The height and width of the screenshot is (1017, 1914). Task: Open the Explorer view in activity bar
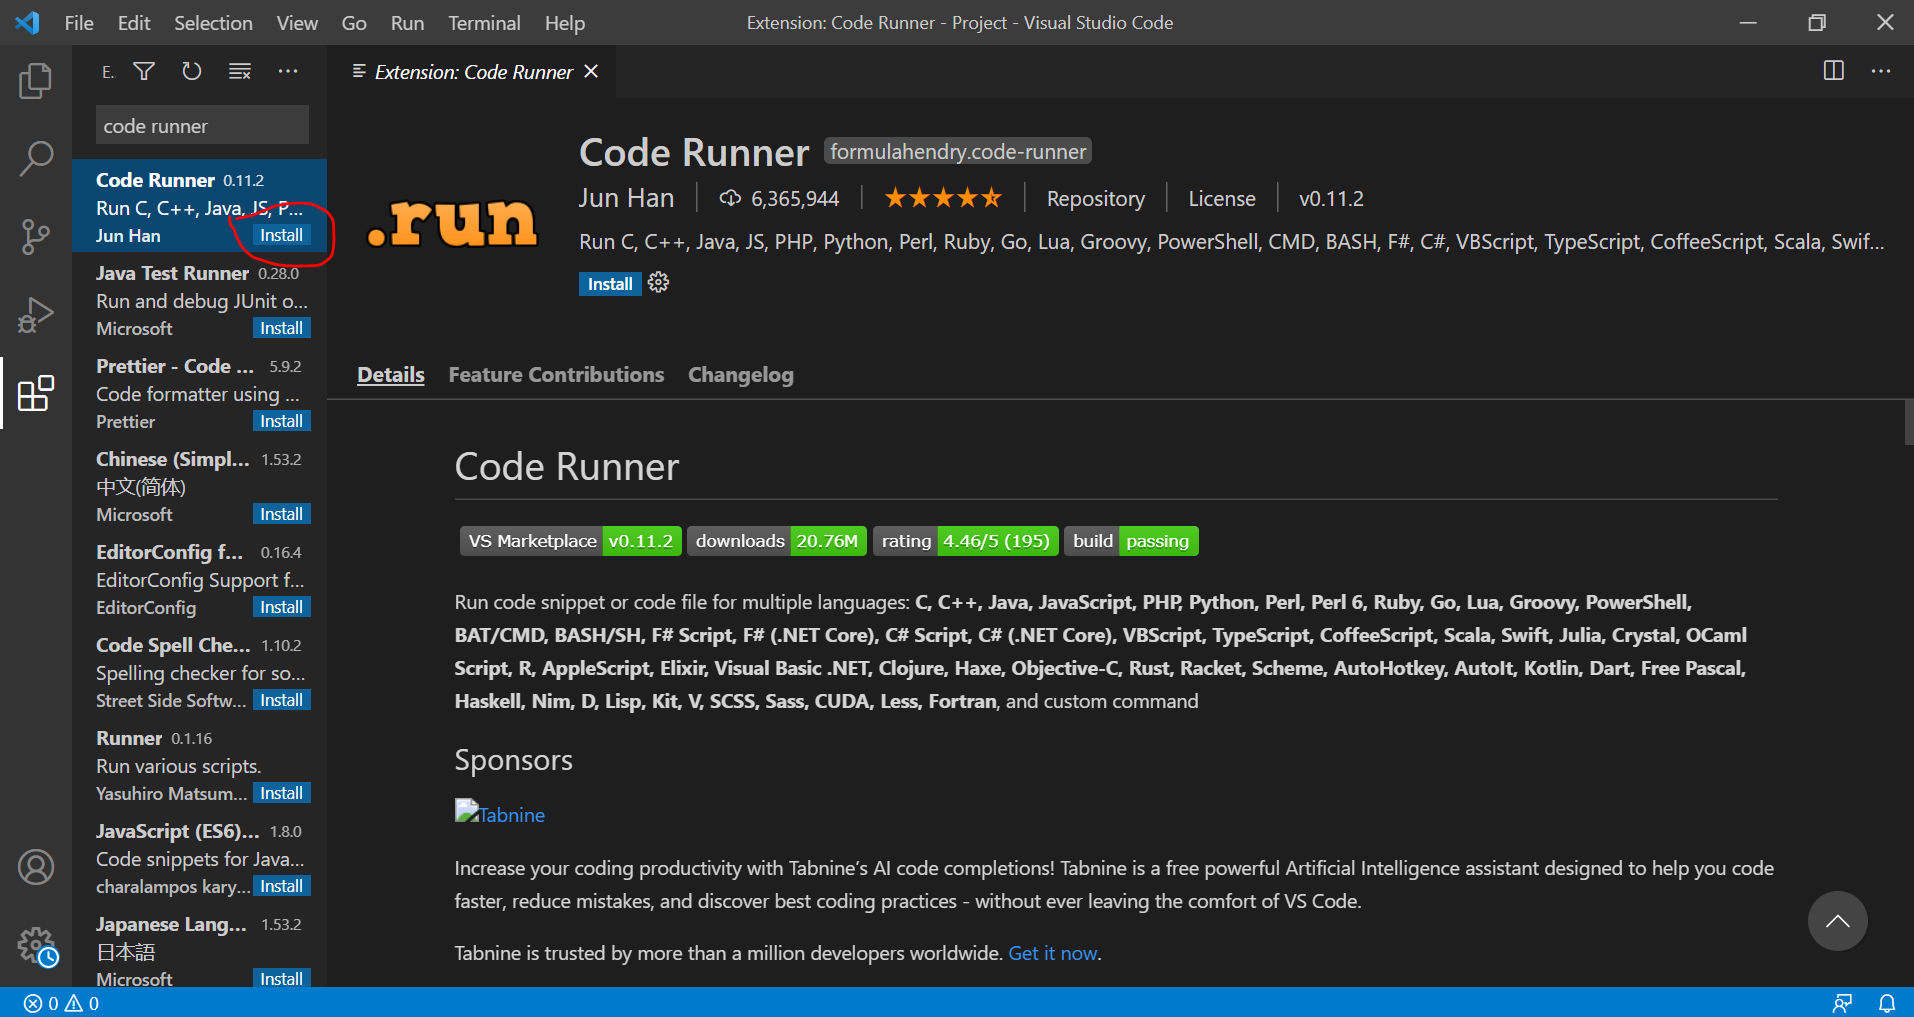pos(36,81)
